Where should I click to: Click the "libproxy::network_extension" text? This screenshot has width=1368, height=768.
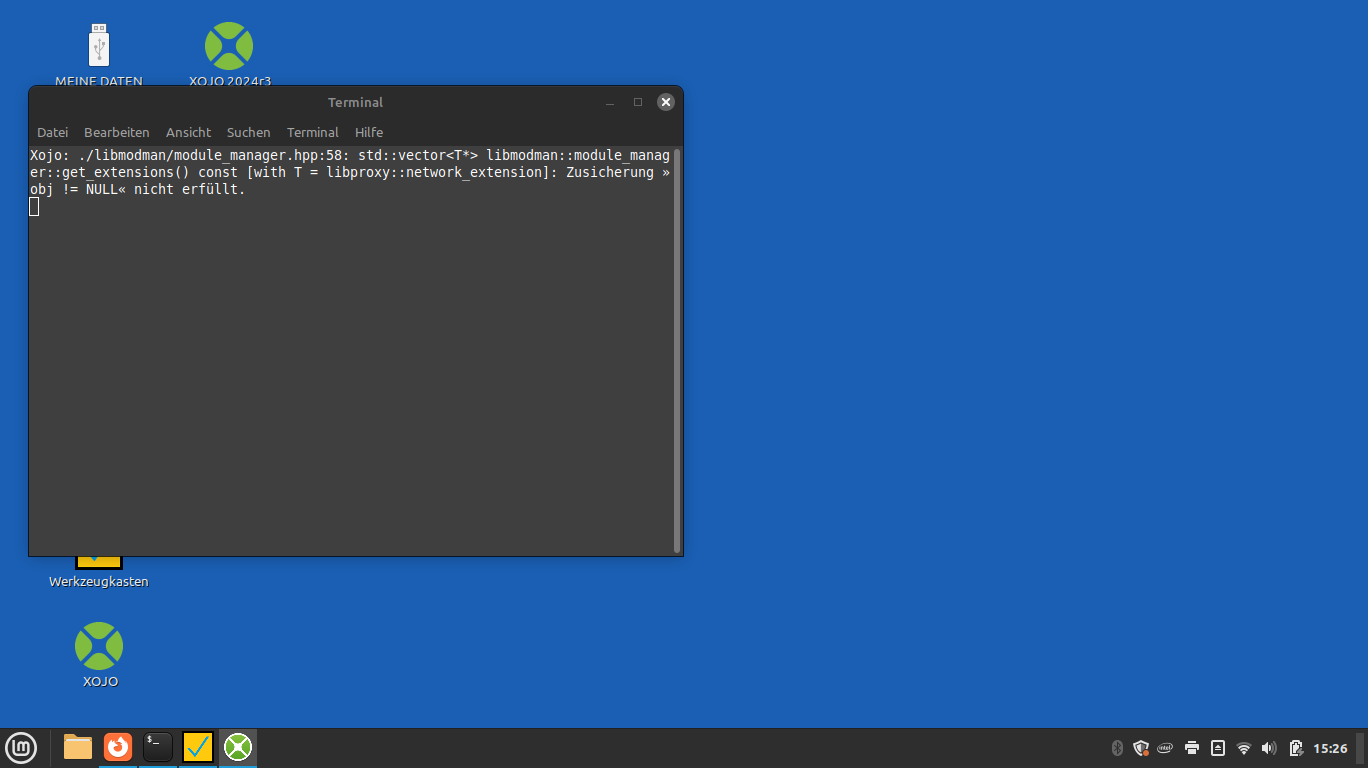(434, 172)
